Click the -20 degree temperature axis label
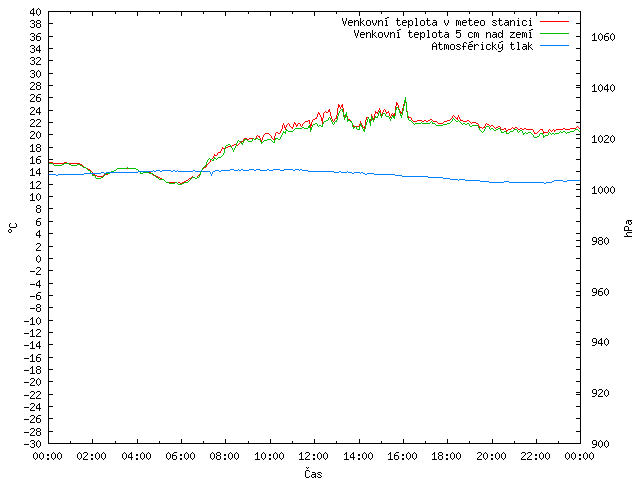 33,382
